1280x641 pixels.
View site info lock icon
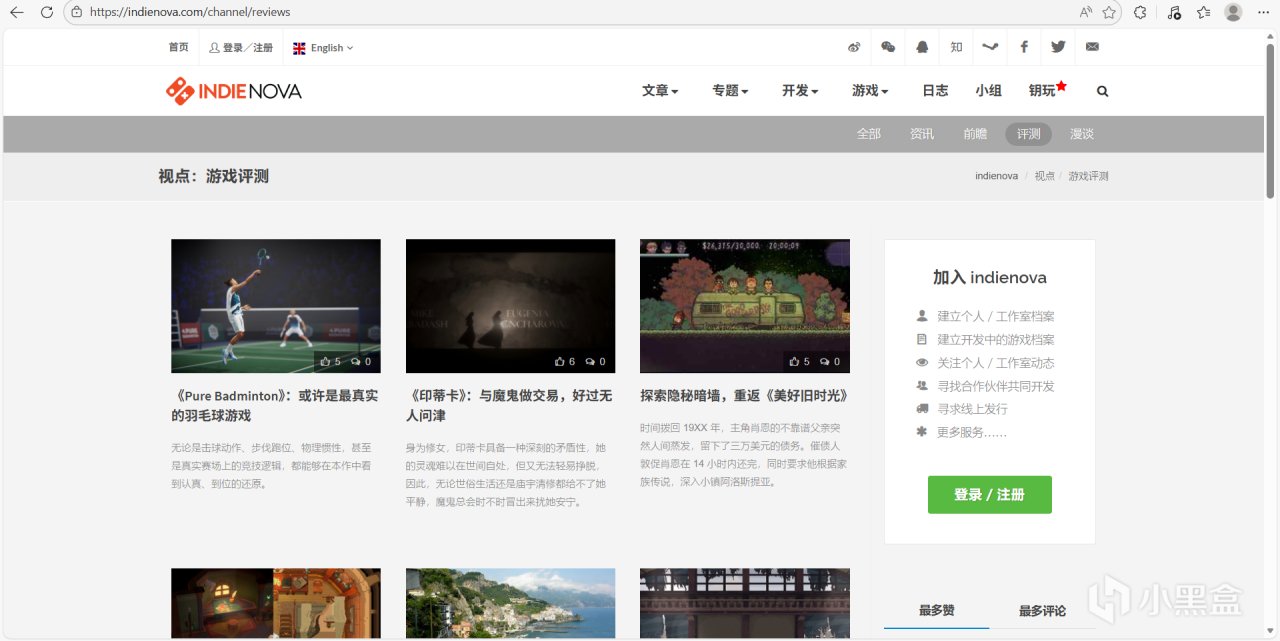pyautogui.click(x=76, y=12)
